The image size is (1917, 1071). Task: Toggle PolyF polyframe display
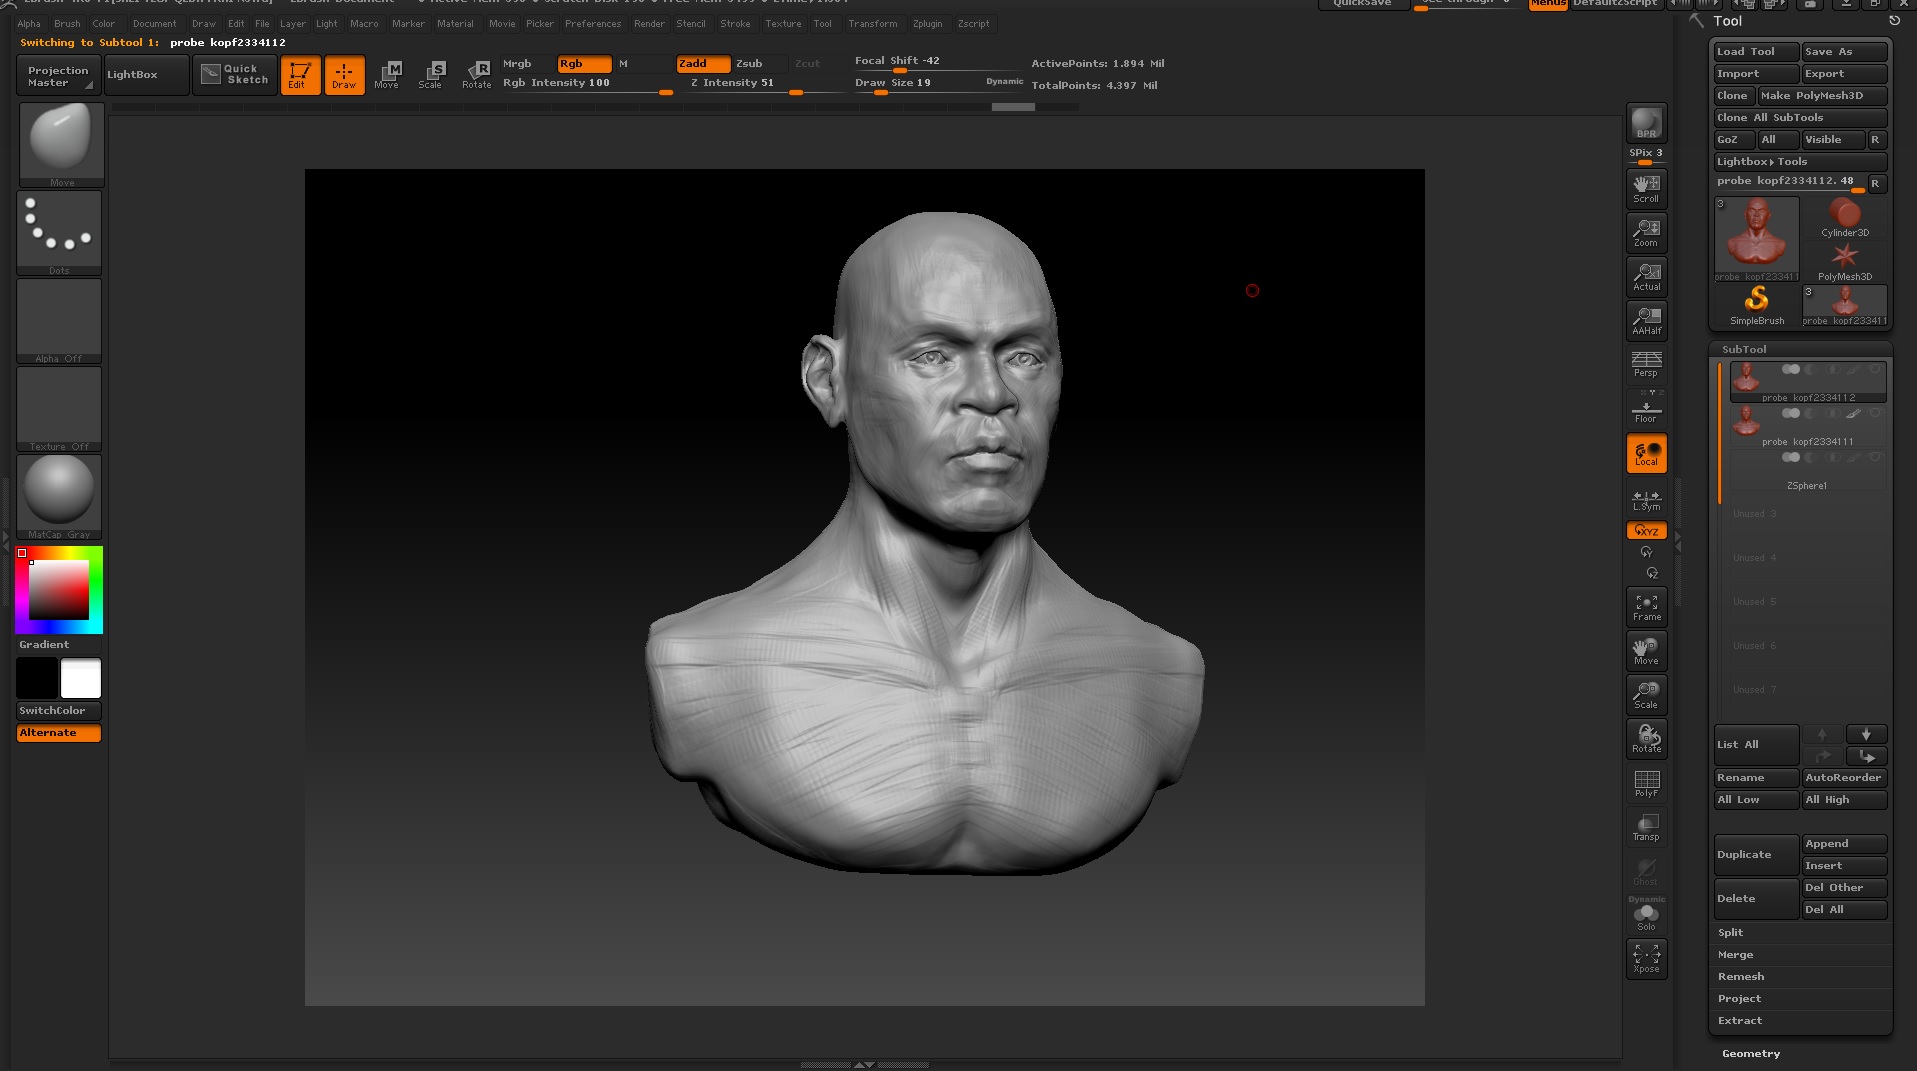click(x=1646, y=783)
